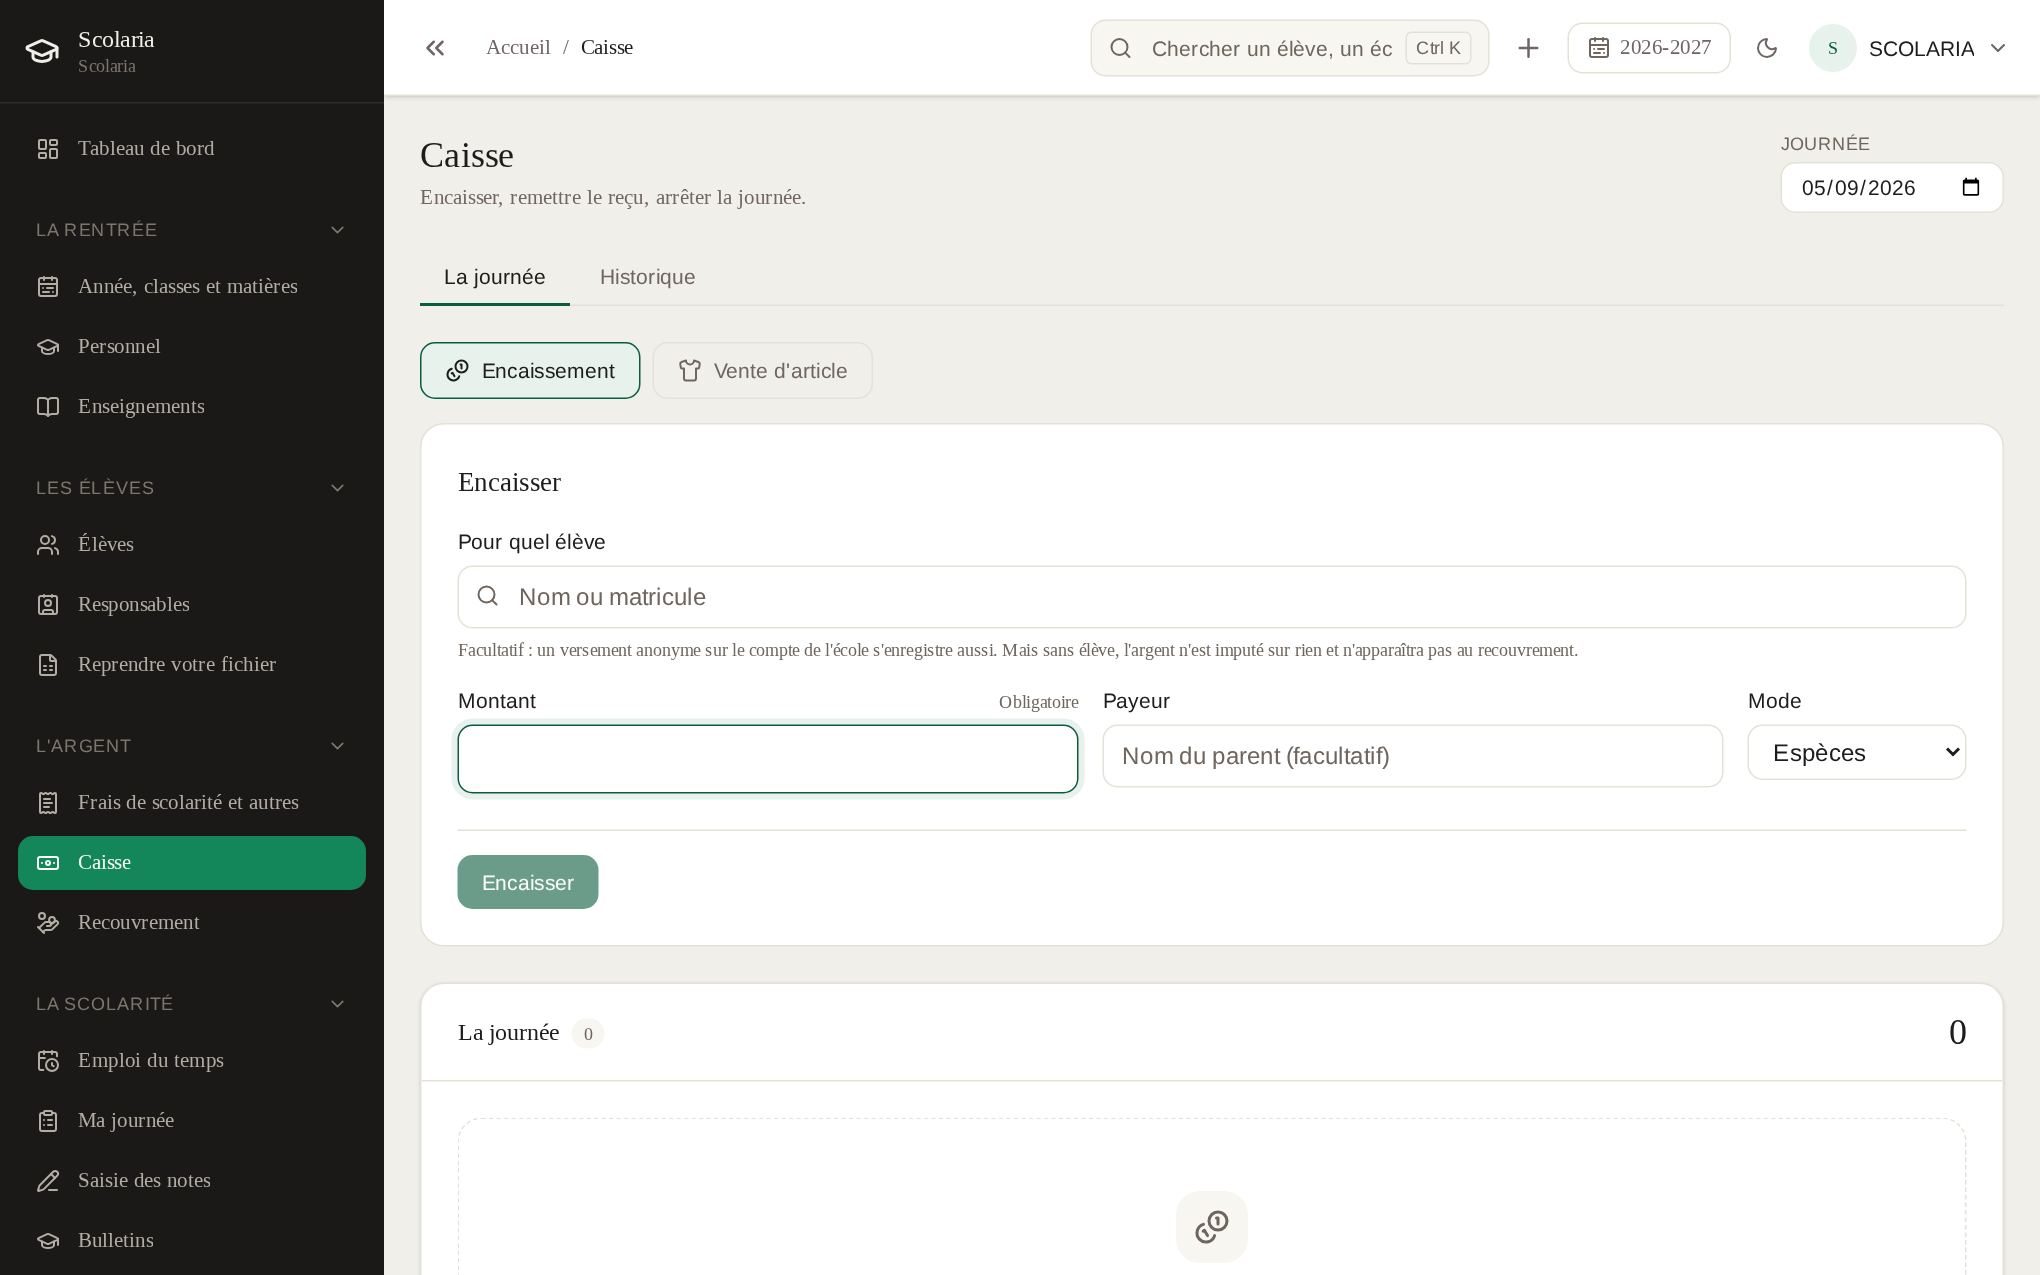This screenshot has width=2040, height=1275.
Task: Click the green Encaisser button
Action: [528, 882]
